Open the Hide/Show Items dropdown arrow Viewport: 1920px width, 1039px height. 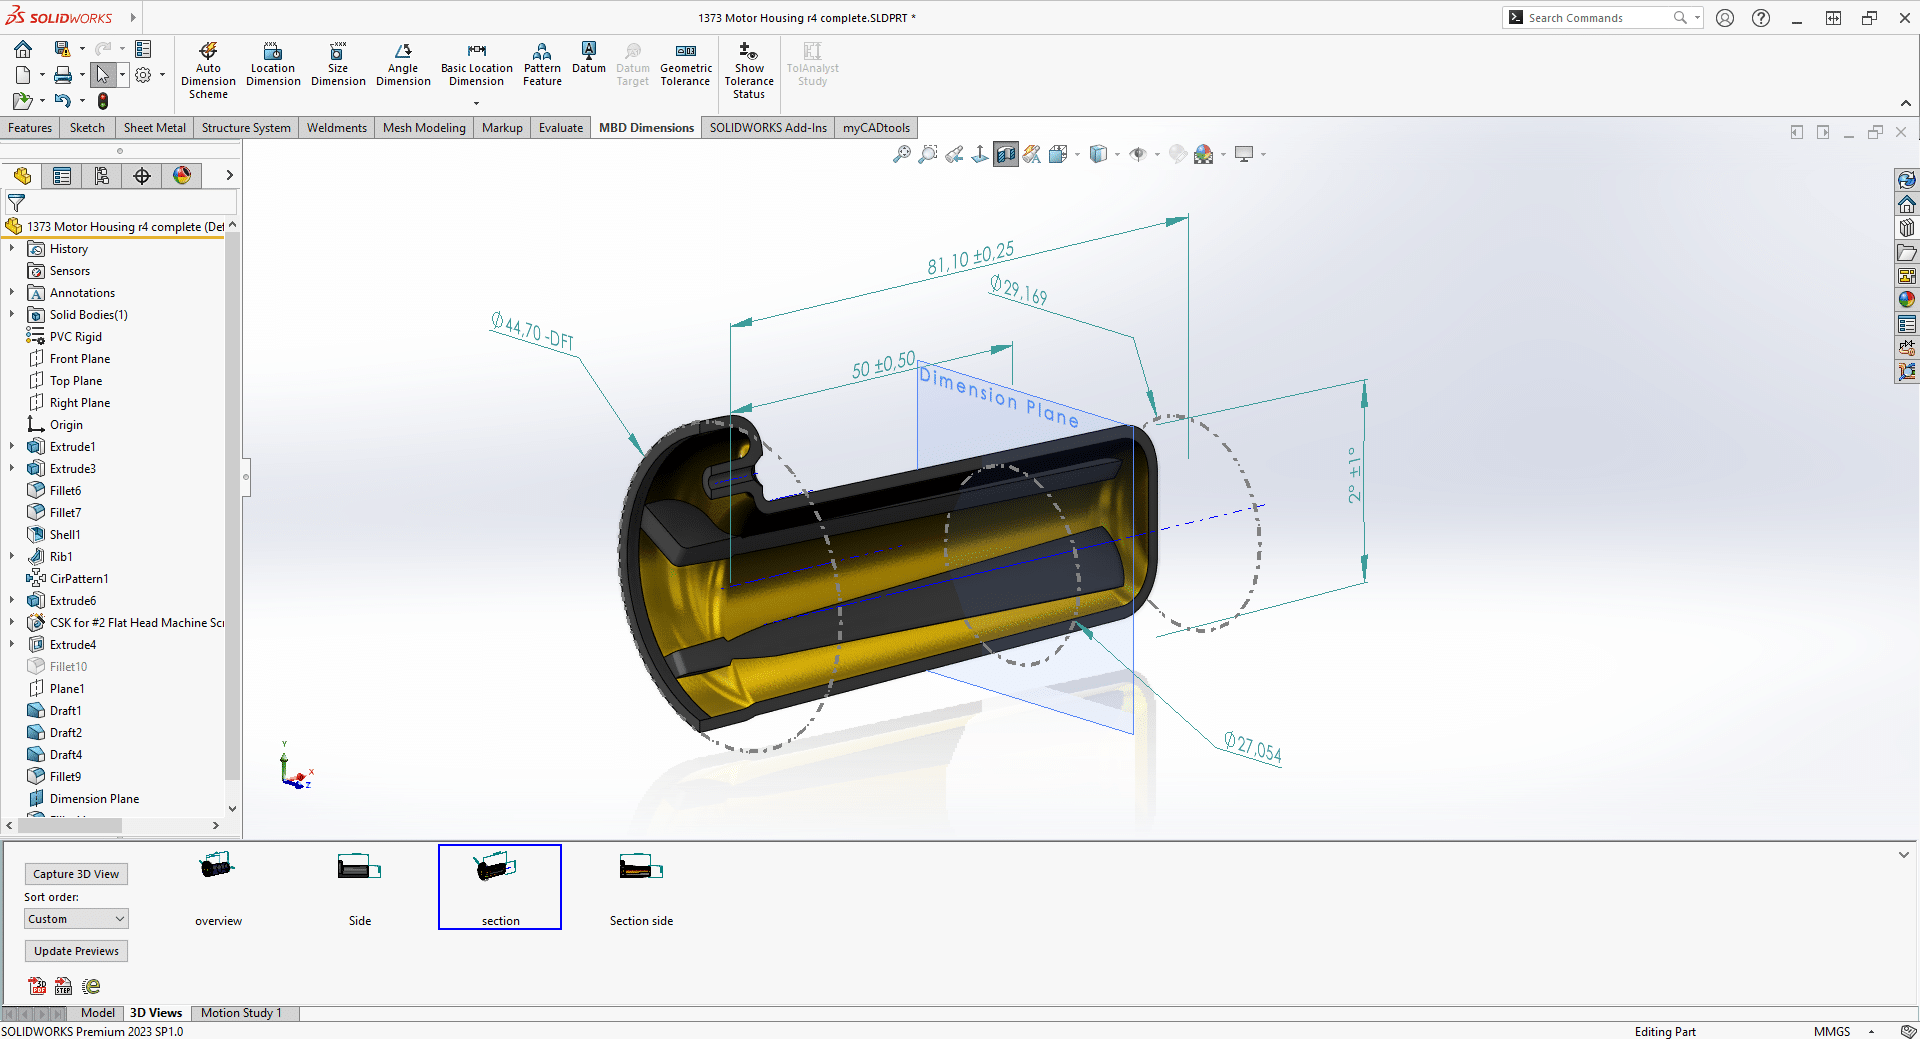point(1157,154)
